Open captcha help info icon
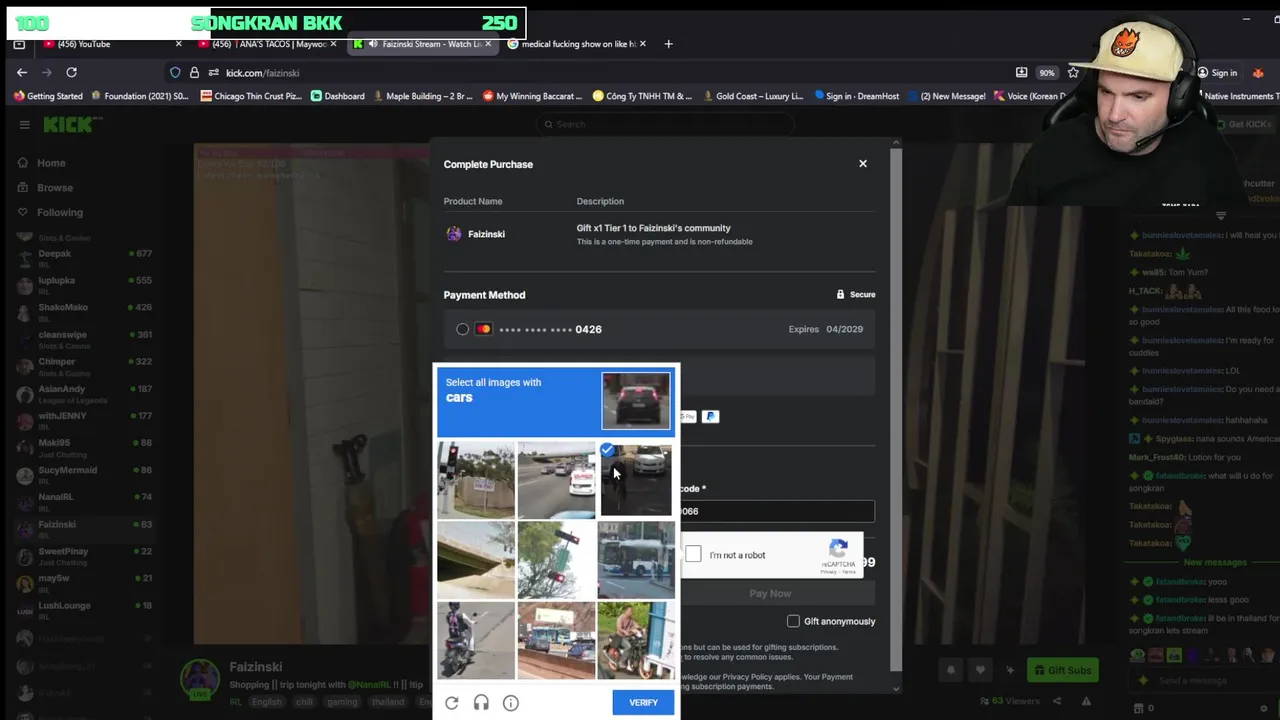The height and width of the screenshot is (720, 1280). (x=511, y=703)
